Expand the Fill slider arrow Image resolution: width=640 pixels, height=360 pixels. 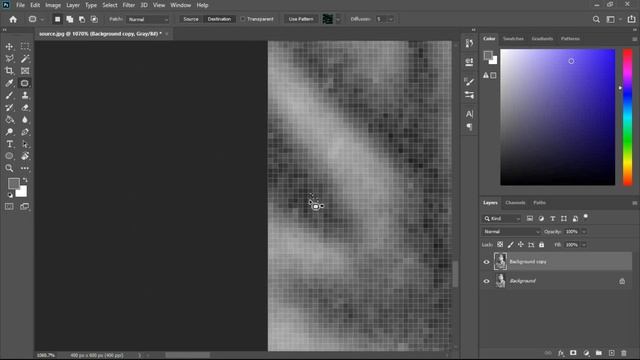pos(584,245)
